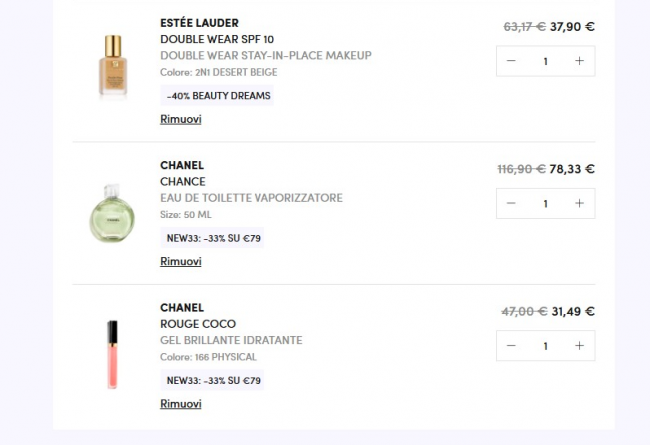This screenshot has width=650, height=445.
Task: Increase Chanel Chance quantity with plus
Action: [579, 203]
